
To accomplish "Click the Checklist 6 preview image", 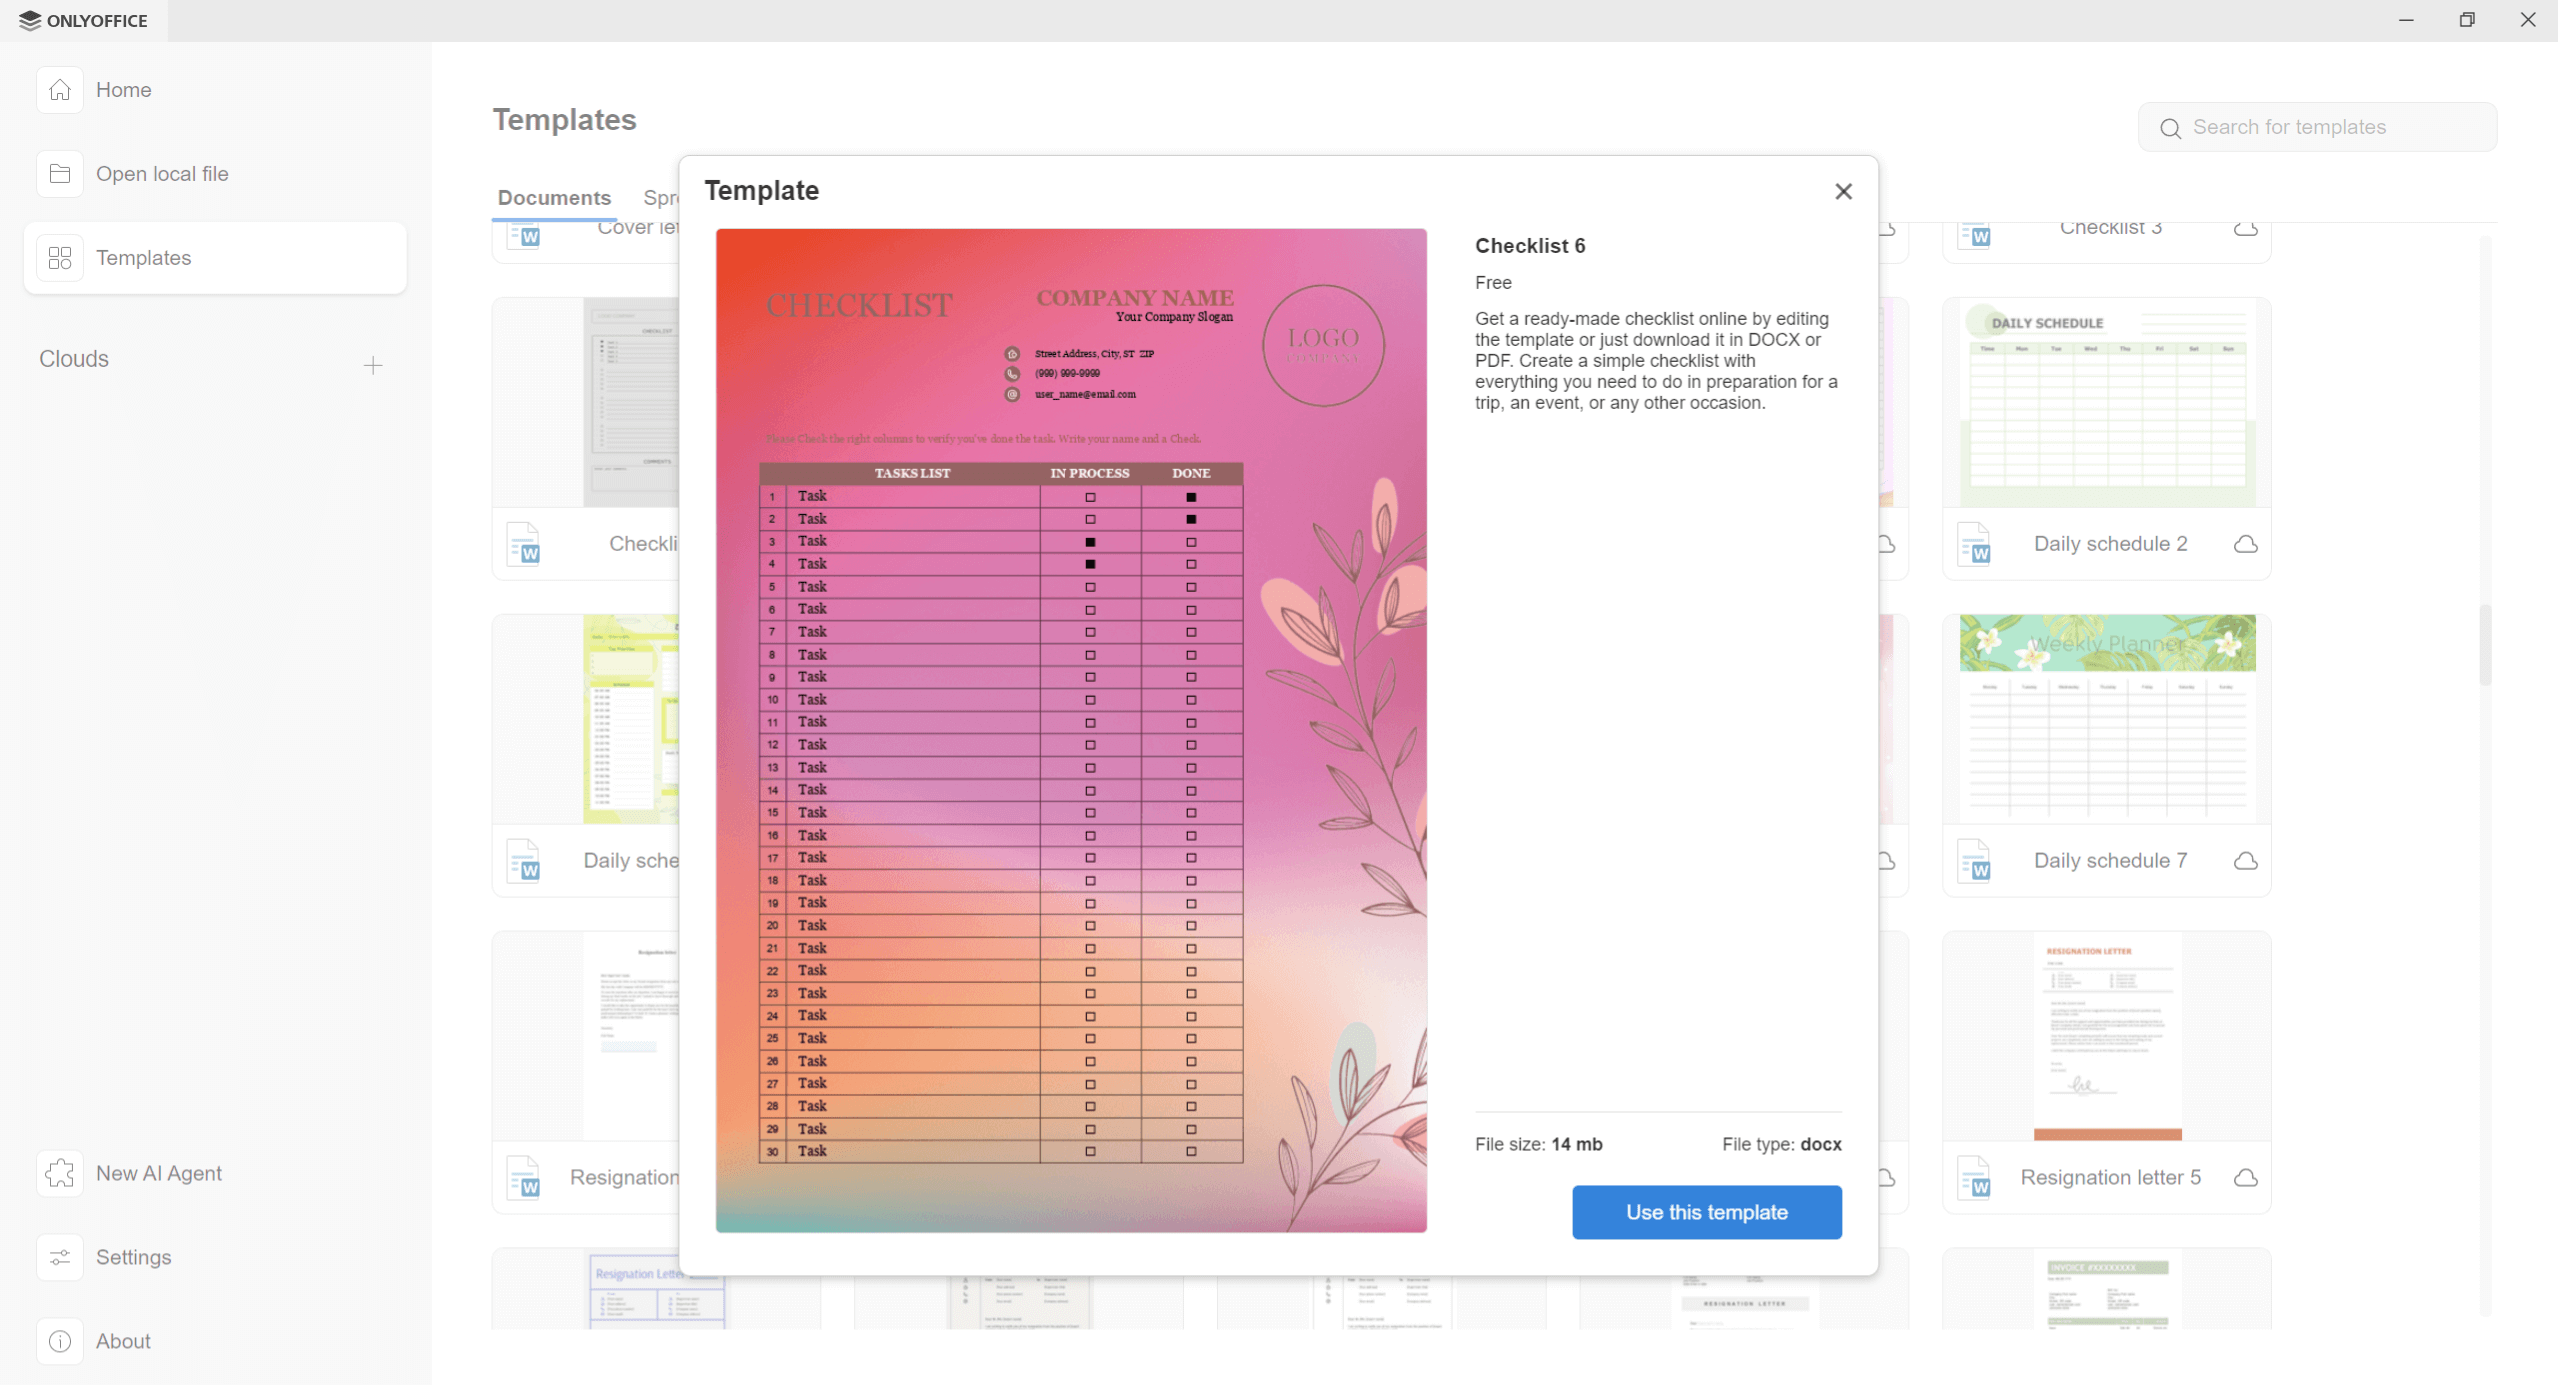I will pyautogui.click(x=1070, y=730).
